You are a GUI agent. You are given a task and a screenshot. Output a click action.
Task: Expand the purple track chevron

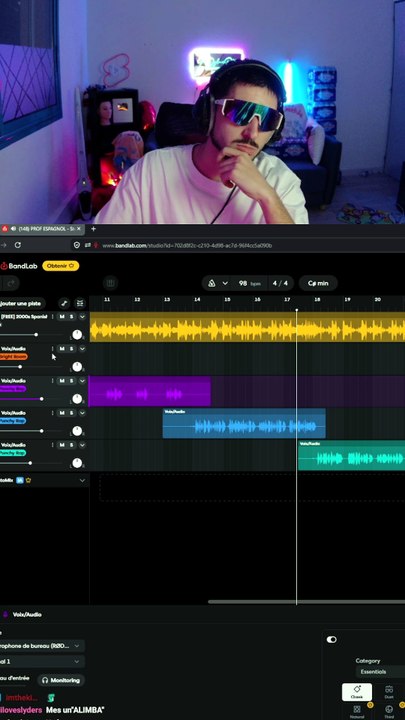(82, 381)
